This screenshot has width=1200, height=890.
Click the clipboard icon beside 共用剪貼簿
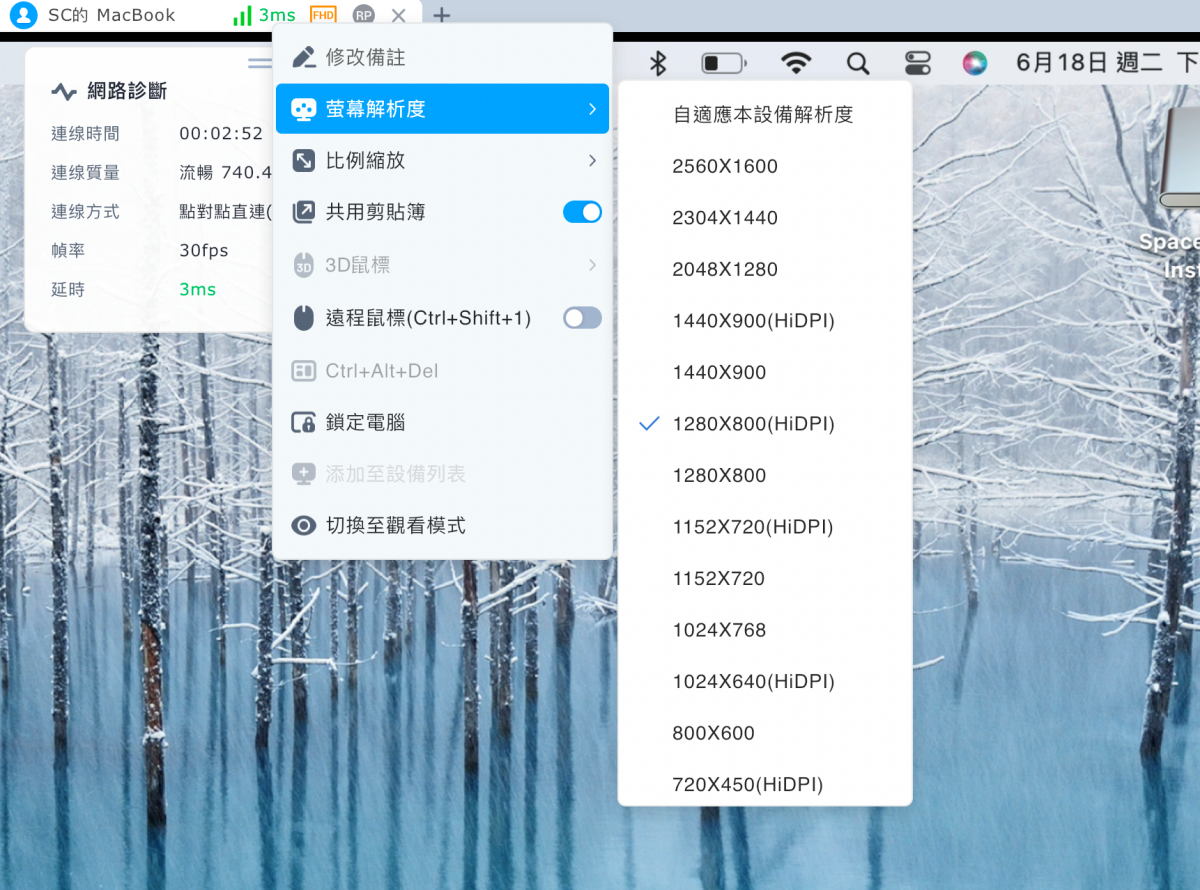pos(304,212)
